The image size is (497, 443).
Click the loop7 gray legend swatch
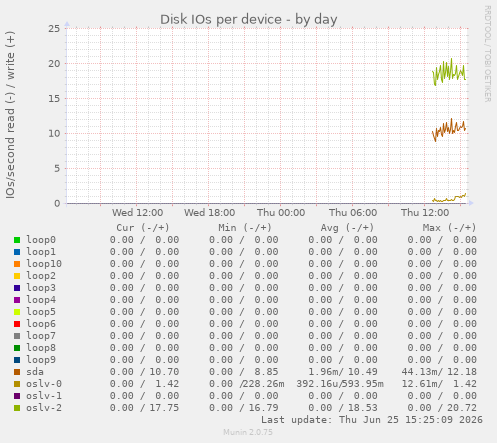coord(17,336)
